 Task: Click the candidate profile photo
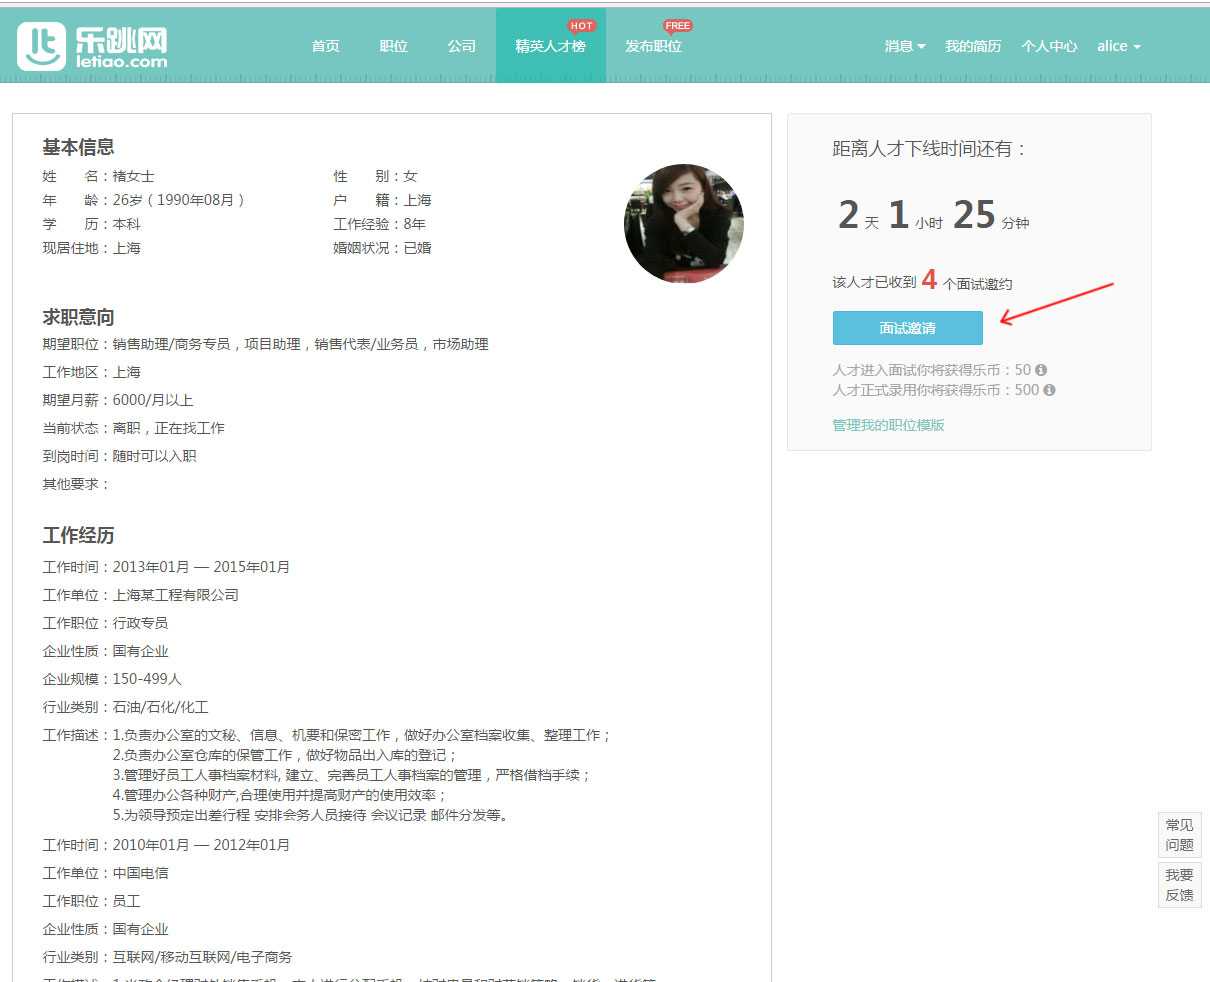684,223
